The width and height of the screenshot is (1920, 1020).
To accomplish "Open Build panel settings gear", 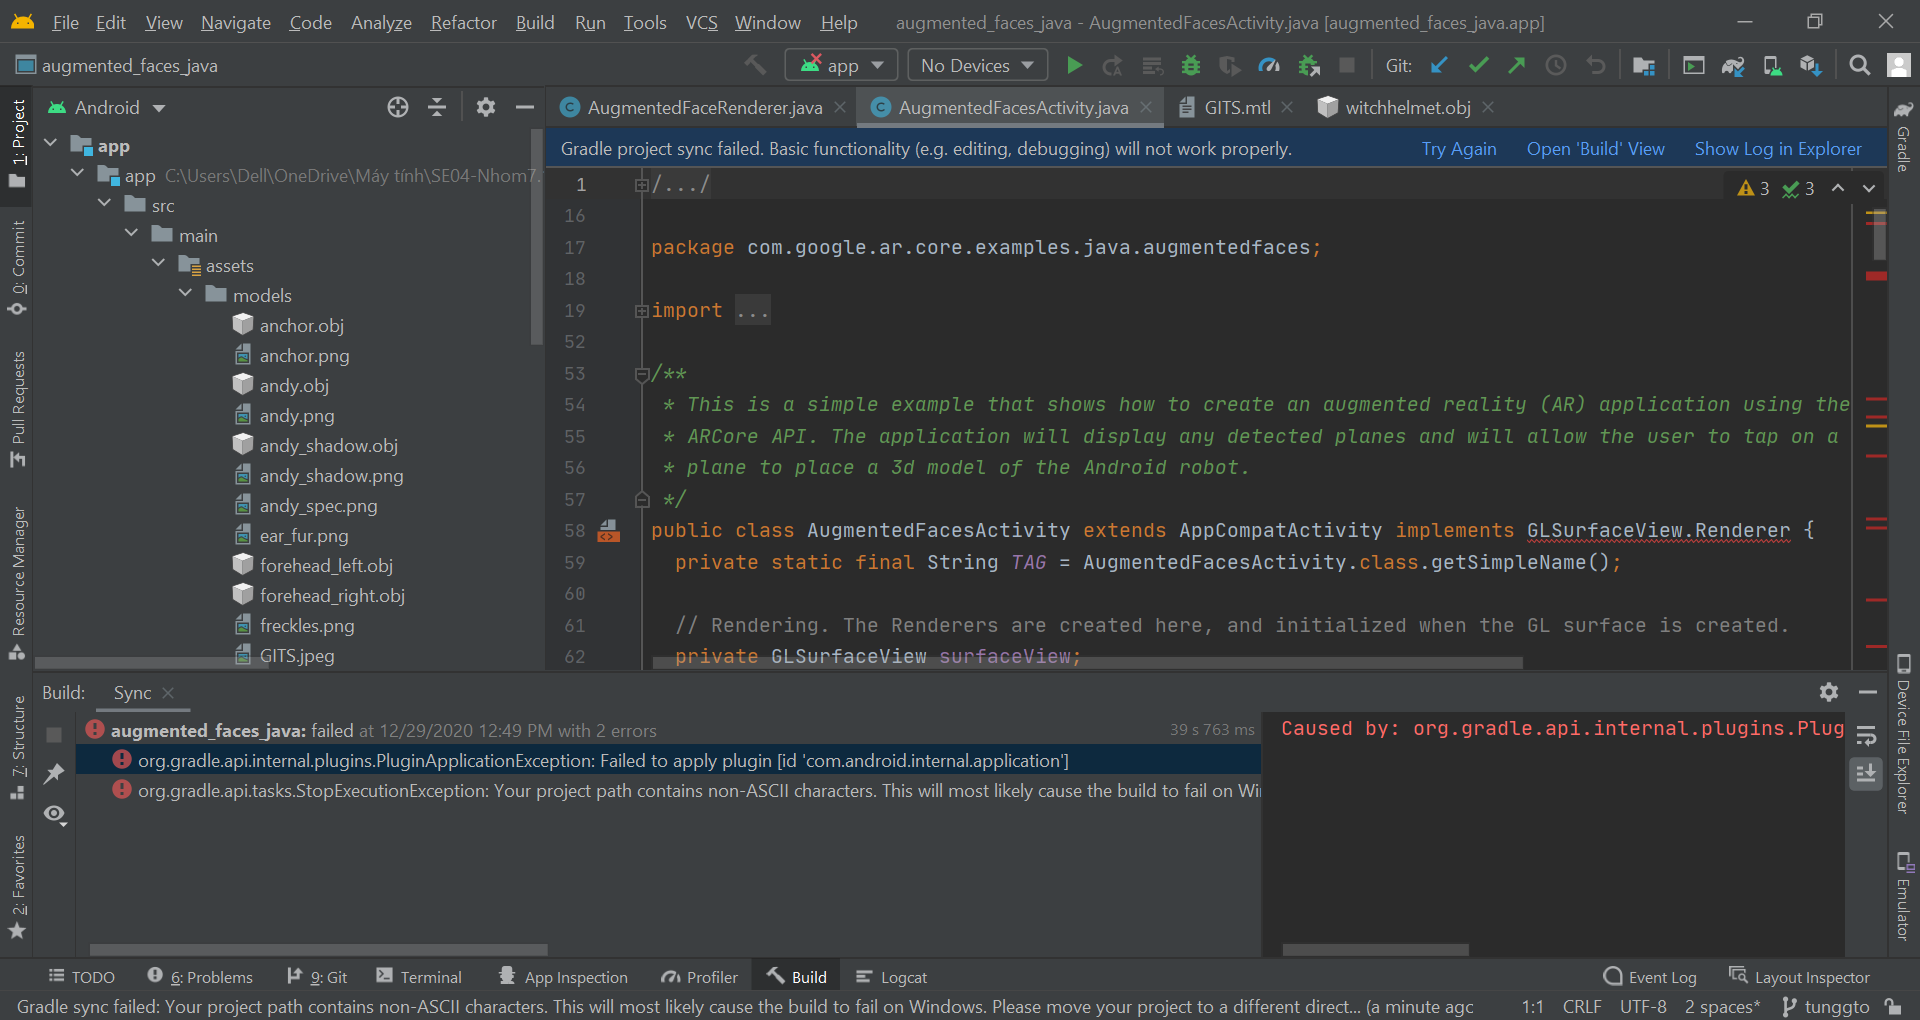I will click(x=1828, y=692).
